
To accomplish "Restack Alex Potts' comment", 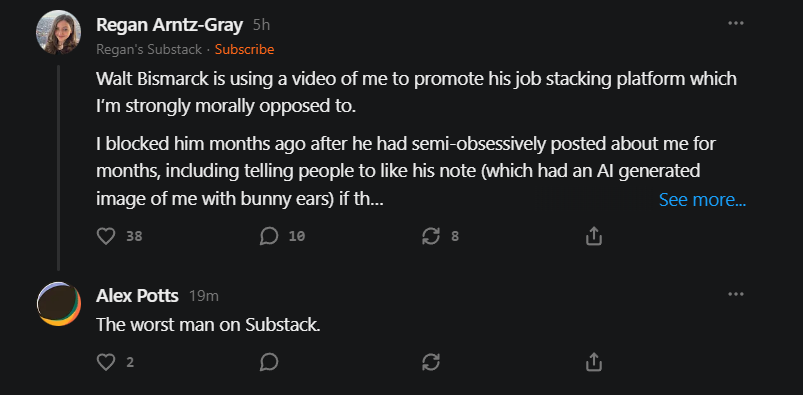I will click(x=431, y=362).
